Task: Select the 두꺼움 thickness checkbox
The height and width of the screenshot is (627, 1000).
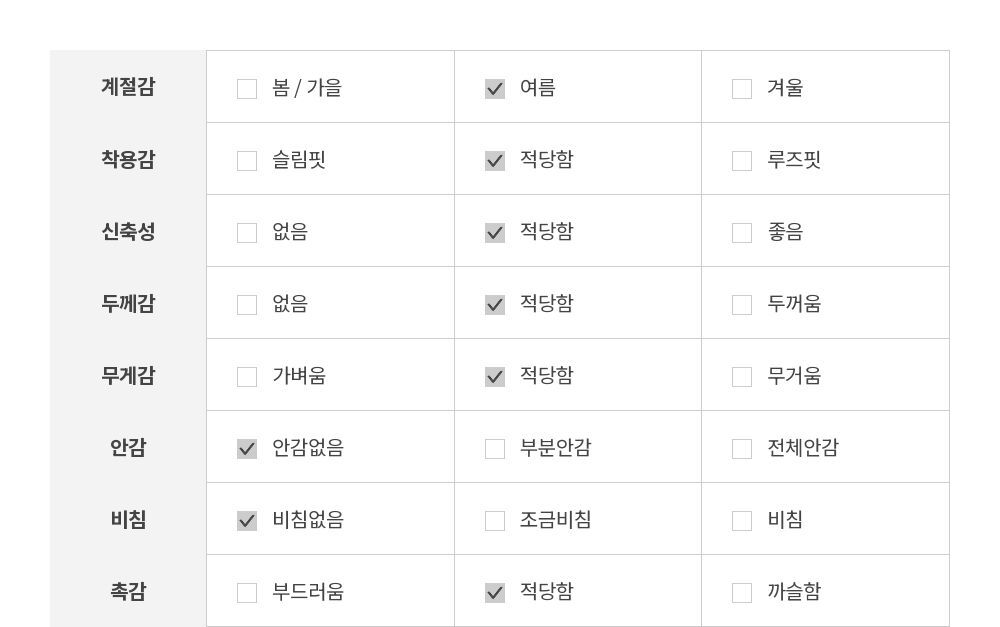Action: [x=742, y=305]
